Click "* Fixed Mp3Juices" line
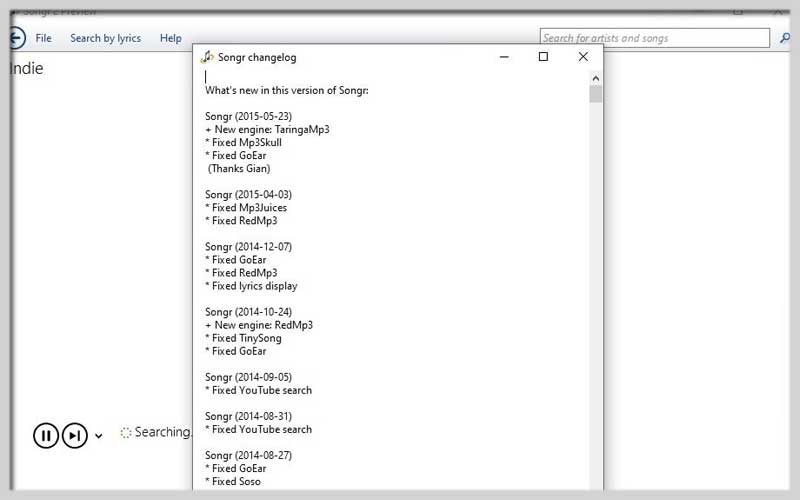Image resolution: width=800 pixels, height=500 pixels. tap(246, 208)
